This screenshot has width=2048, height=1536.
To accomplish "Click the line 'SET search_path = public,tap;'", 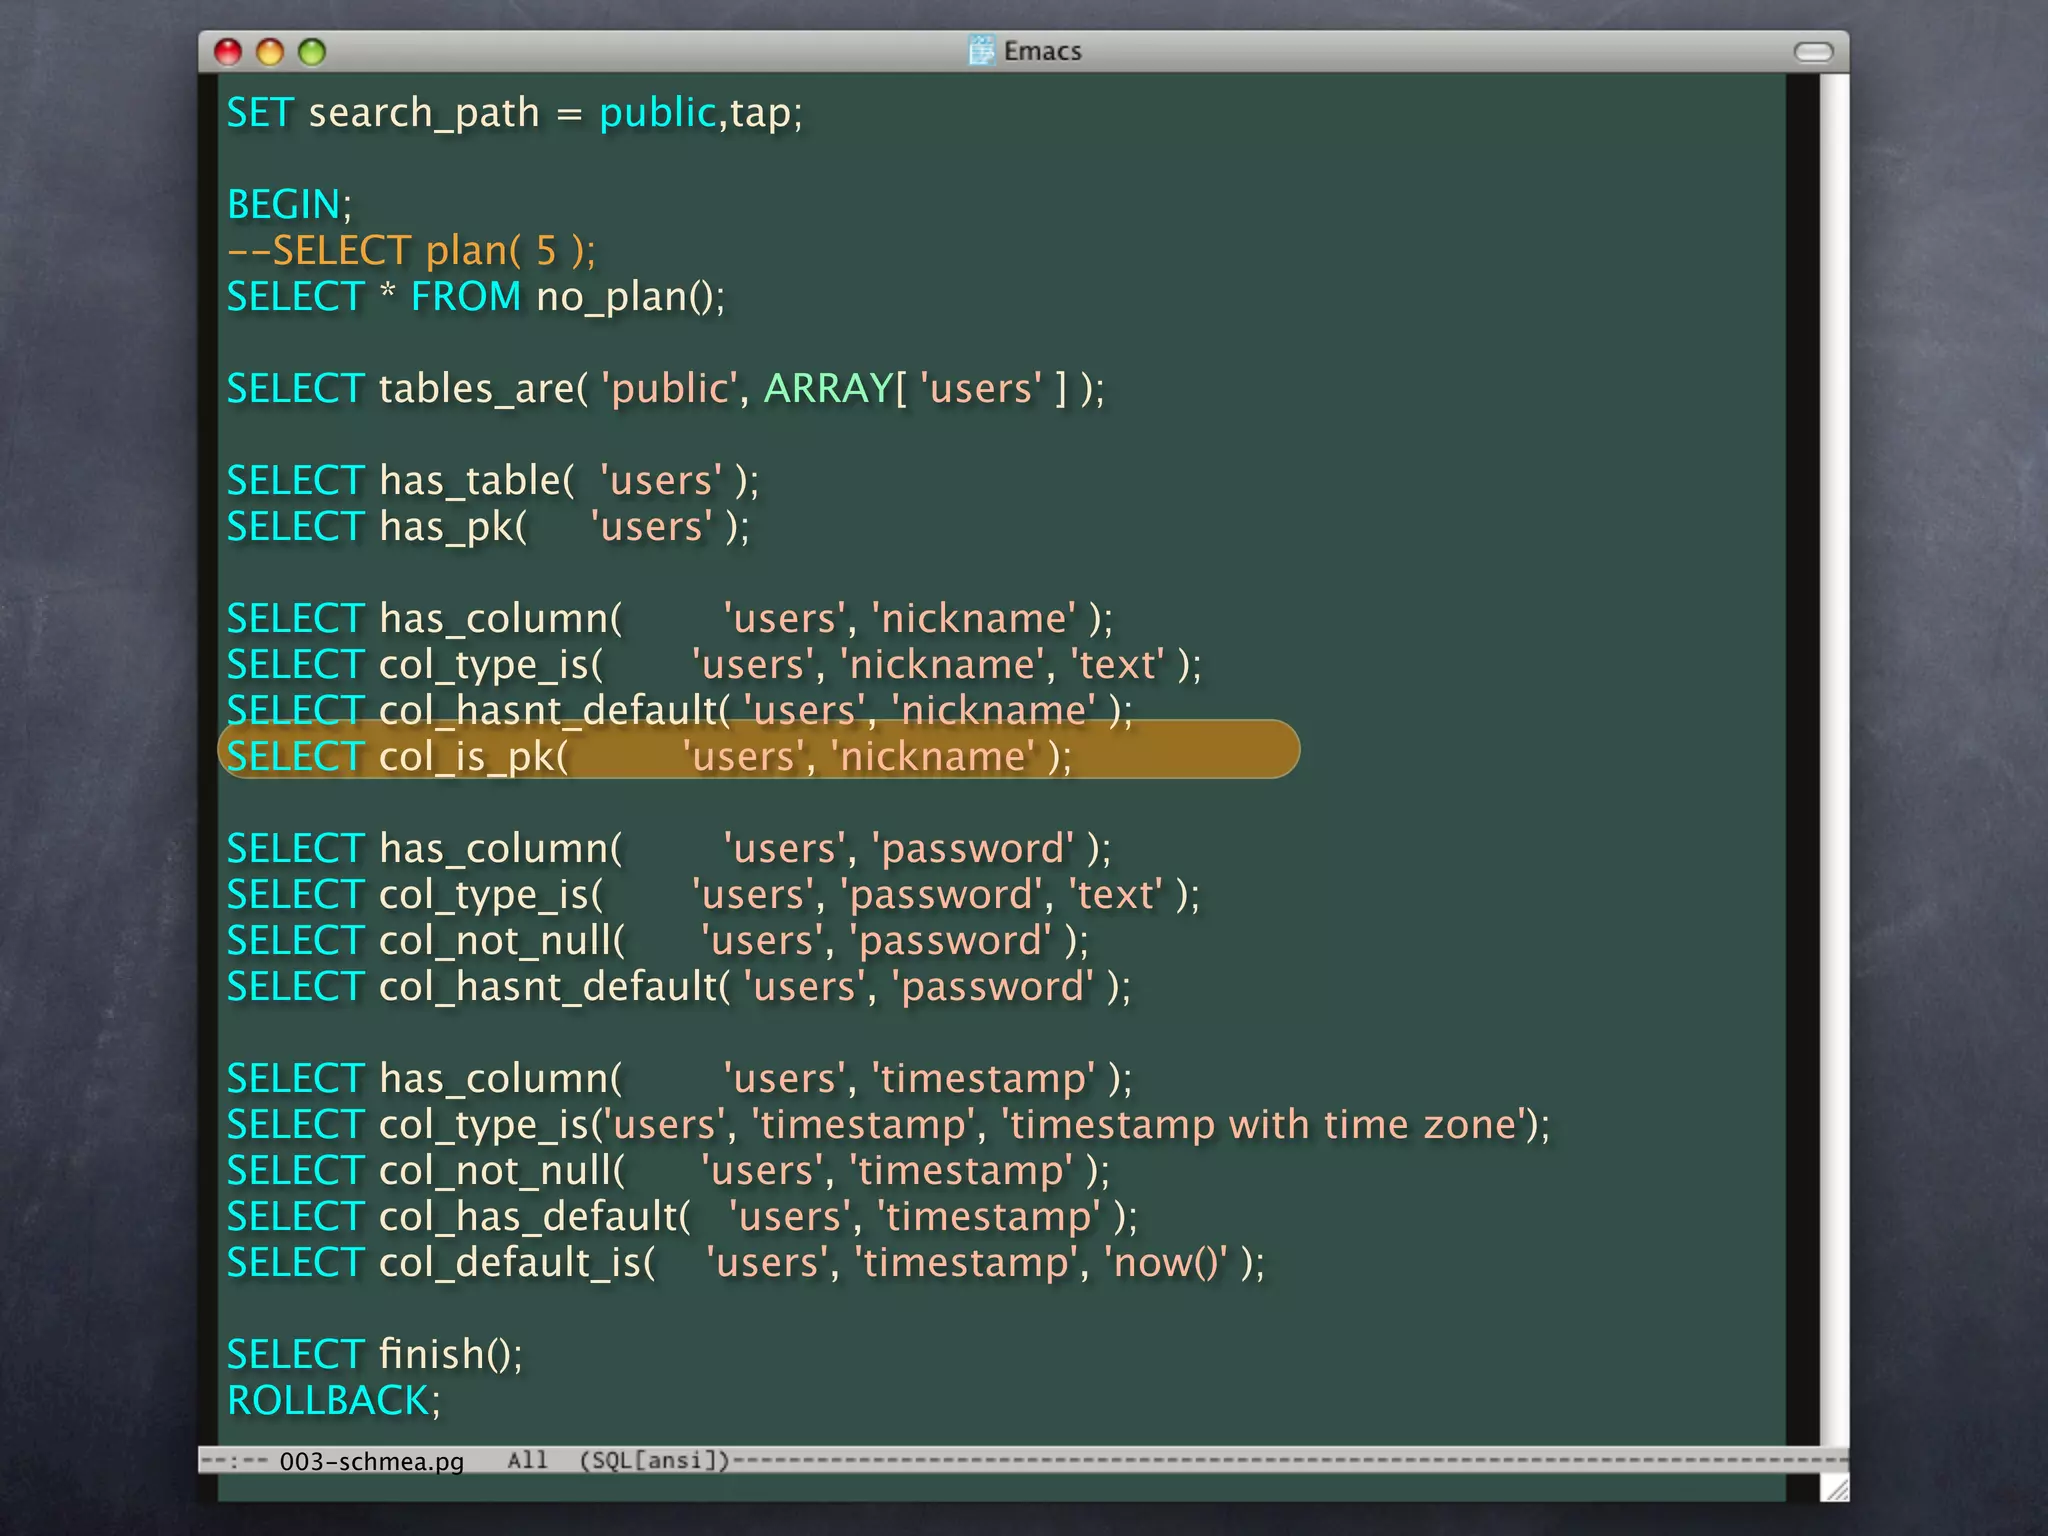I will pos(514,113).
